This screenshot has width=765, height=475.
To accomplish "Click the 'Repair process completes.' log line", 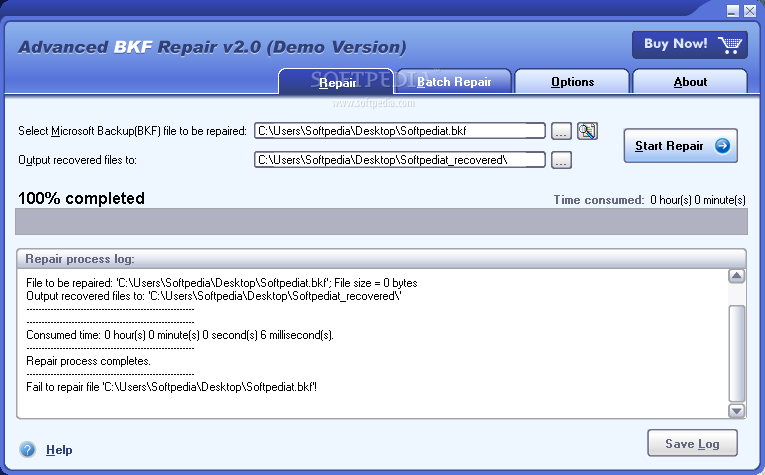I will 88,361.
